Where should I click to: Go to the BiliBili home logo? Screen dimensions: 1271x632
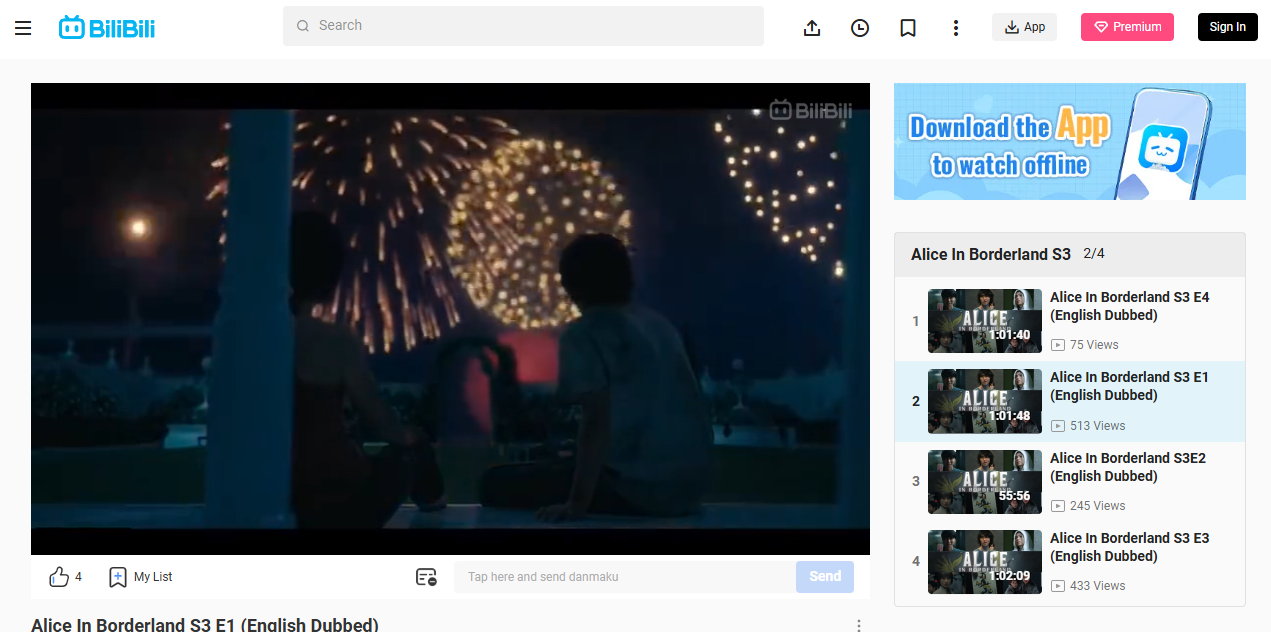107,28
